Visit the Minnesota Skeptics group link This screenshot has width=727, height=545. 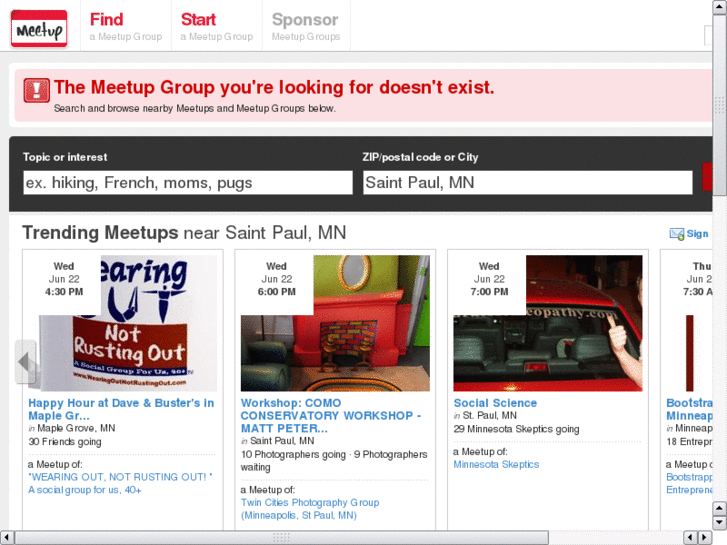tap(496, 464)
